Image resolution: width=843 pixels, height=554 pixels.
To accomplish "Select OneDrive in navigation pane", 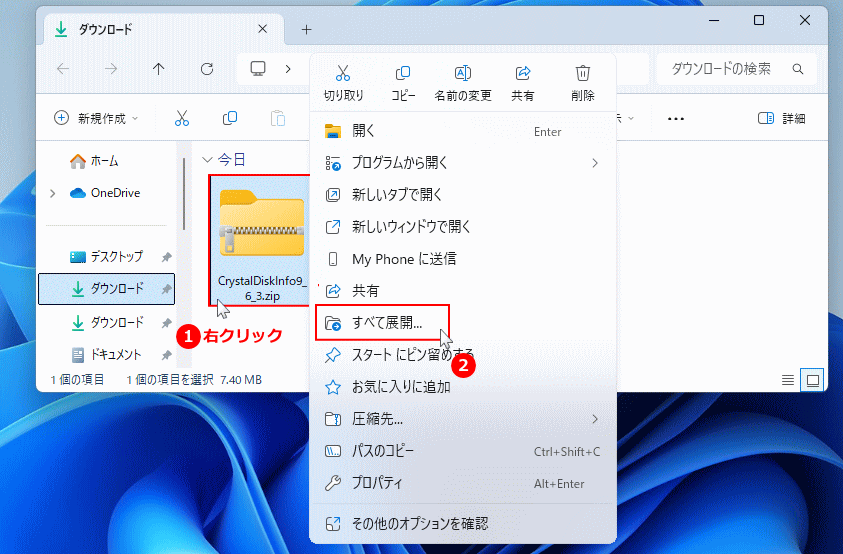I will click(105, 193).
